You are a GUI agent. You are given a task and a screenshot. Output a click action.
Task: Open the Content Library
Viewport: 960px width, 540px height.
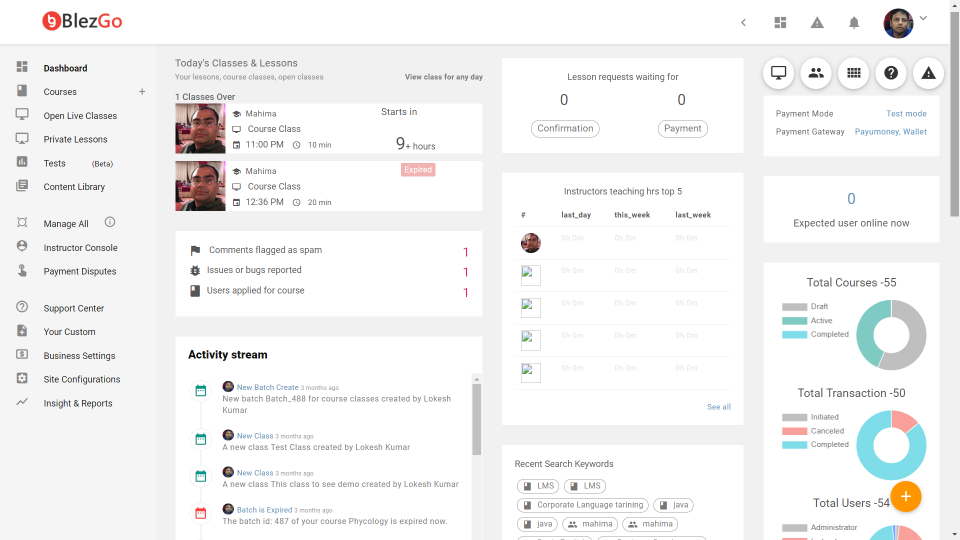74,187
